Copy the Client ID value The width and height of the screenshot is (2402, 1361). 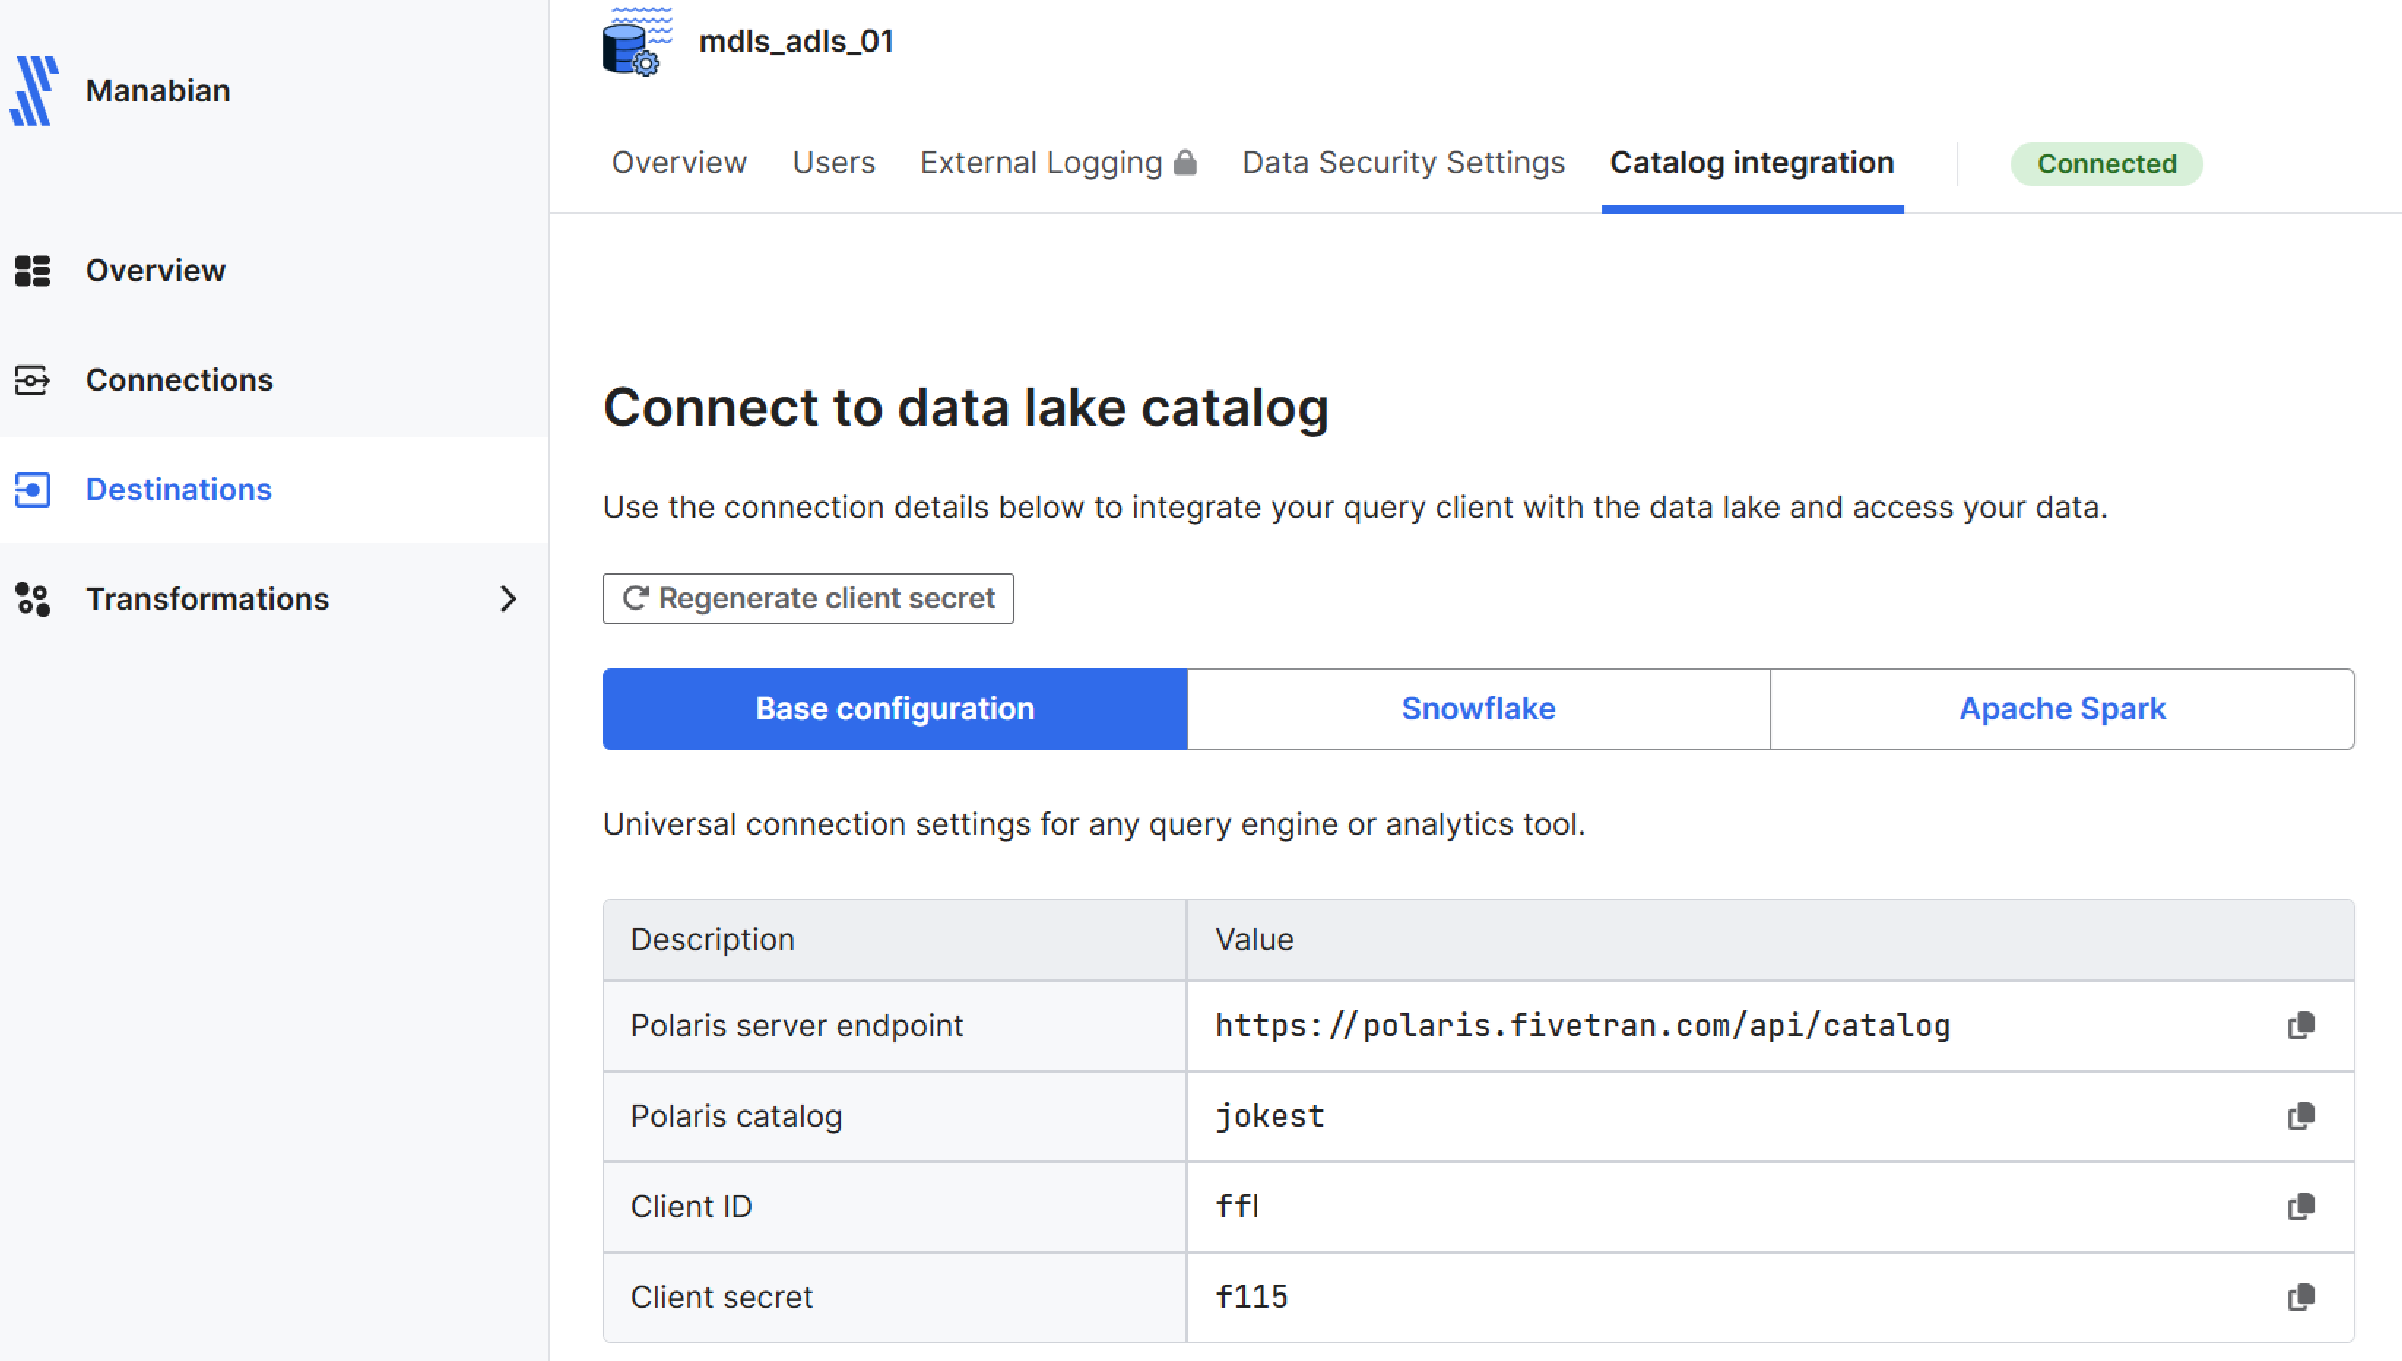coord(2301,1207)
